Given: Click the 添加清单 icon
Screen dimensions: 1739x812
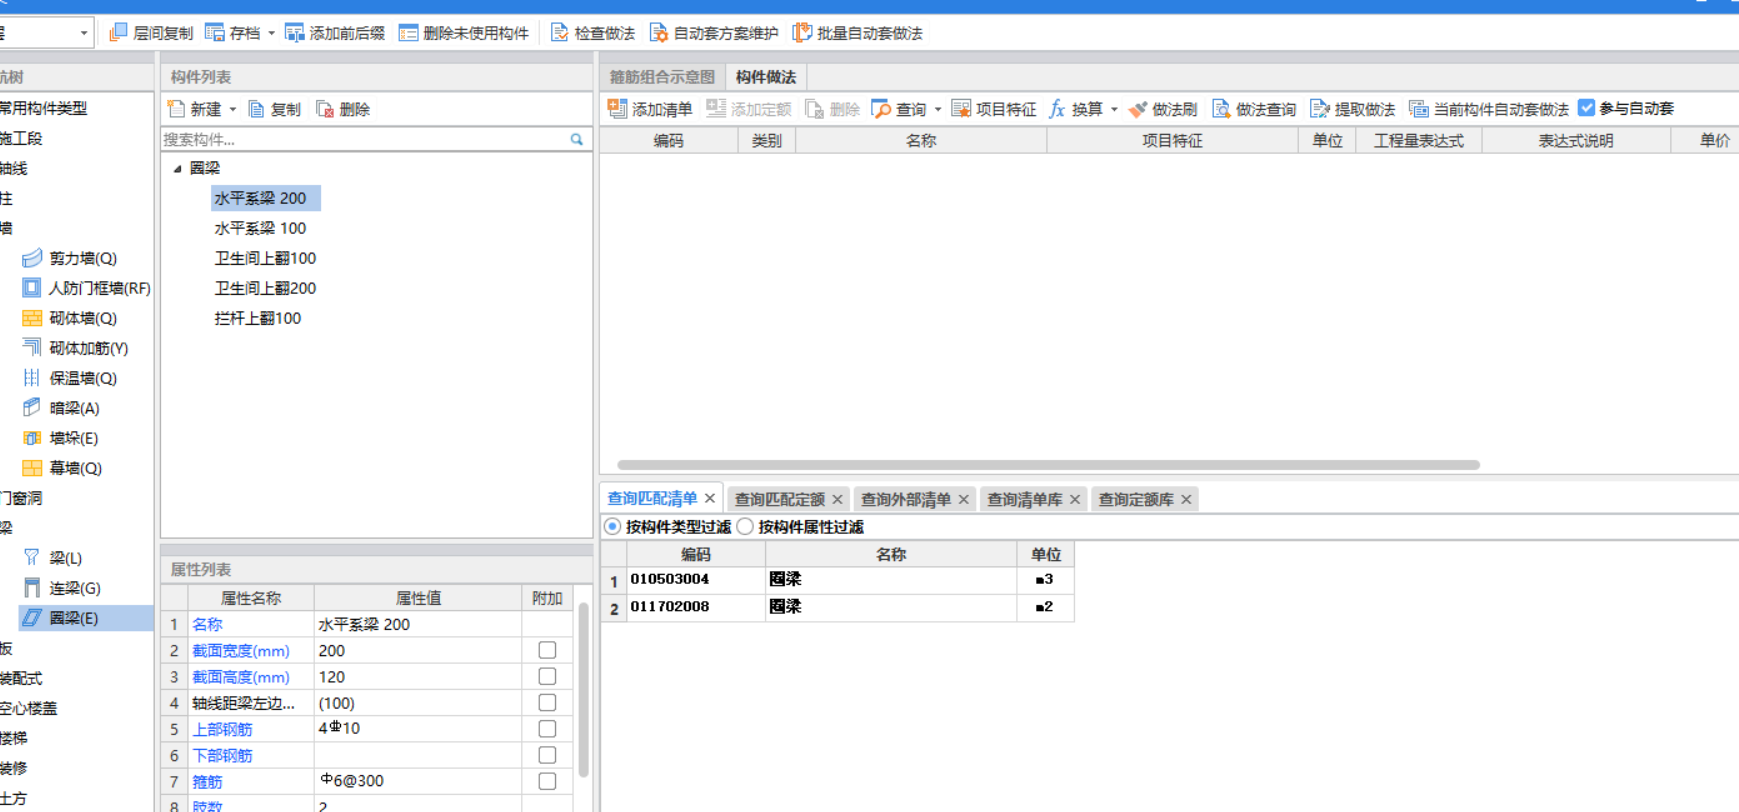Looking at the screenshot, I should (x=617, y=108).
